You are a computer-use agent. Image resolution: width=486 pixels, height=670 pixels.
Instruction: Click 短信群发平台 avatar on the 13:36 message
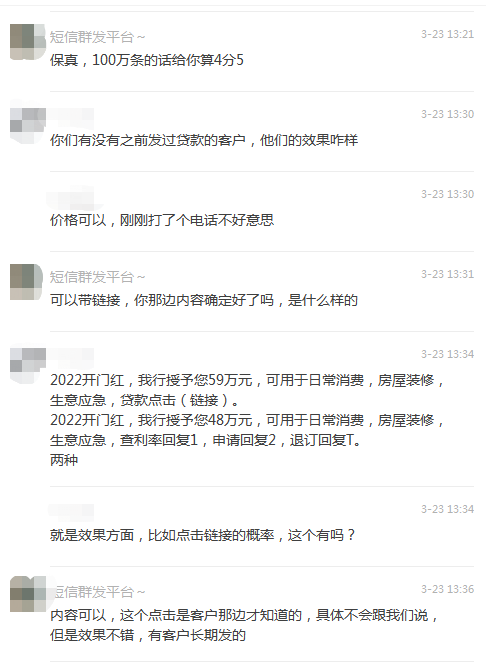click(x=28, y=594)
